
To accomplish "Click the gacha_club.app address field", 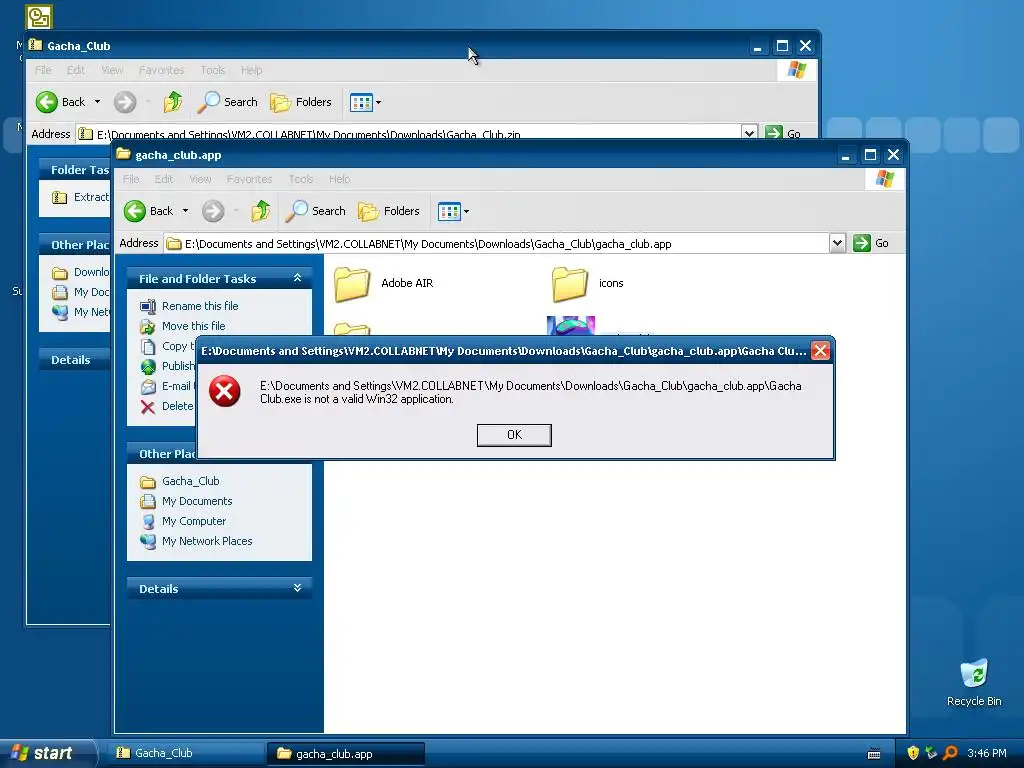I will pos(497,244).
